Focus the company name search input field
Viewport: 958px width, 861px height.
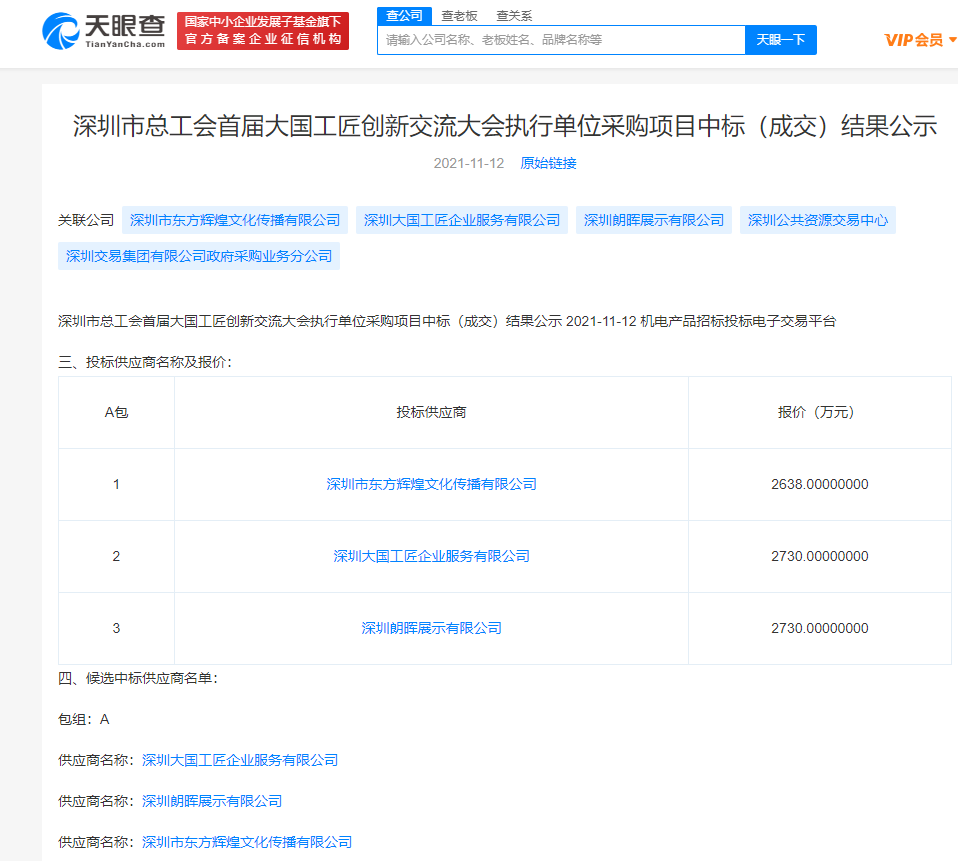(561, 40)
